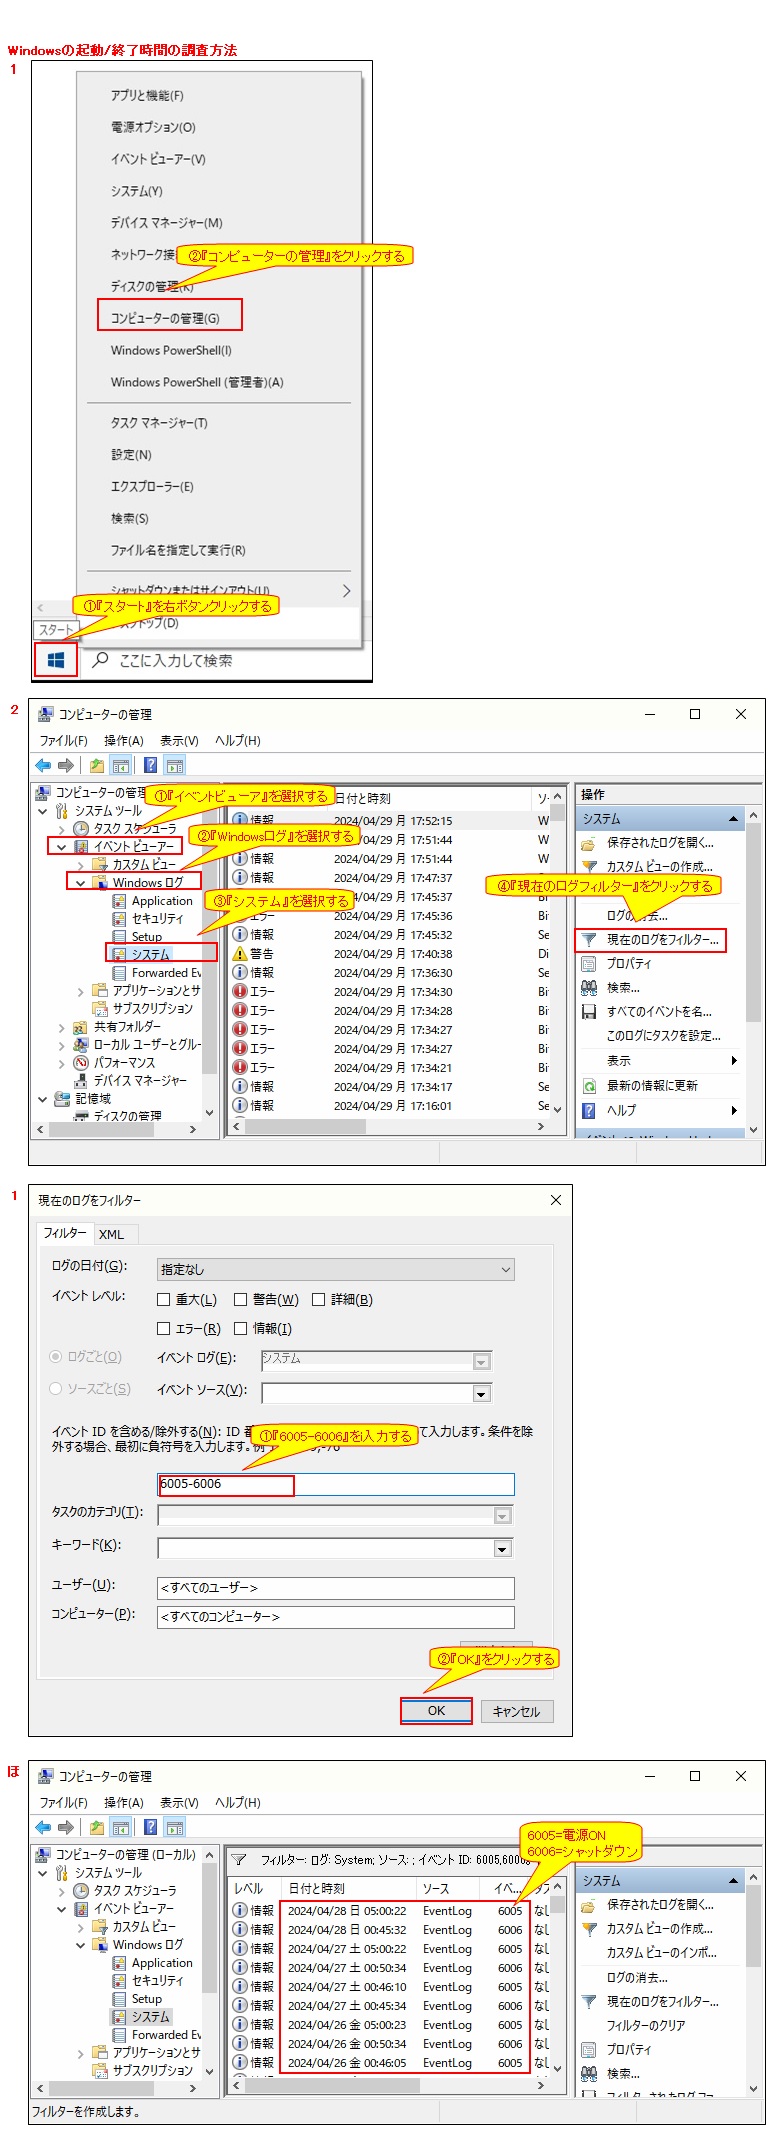Toggle the console tree icon in the unfiltered window toolbar
This screenshot has width=779, height=2140.
121,765
